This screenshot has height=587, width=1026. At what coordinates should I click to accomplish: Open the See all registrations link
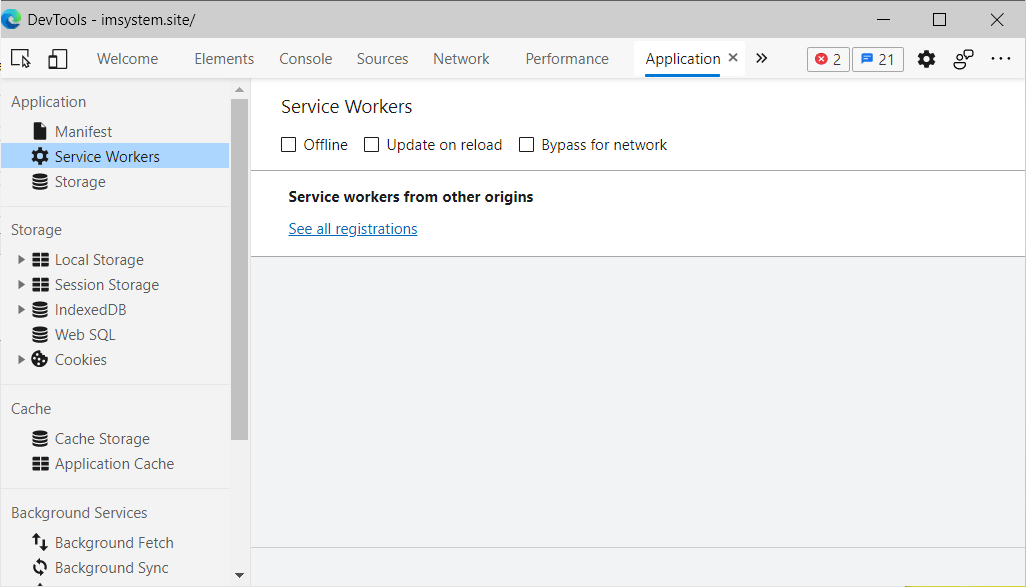pyautogui.click(x=352, y=228)
